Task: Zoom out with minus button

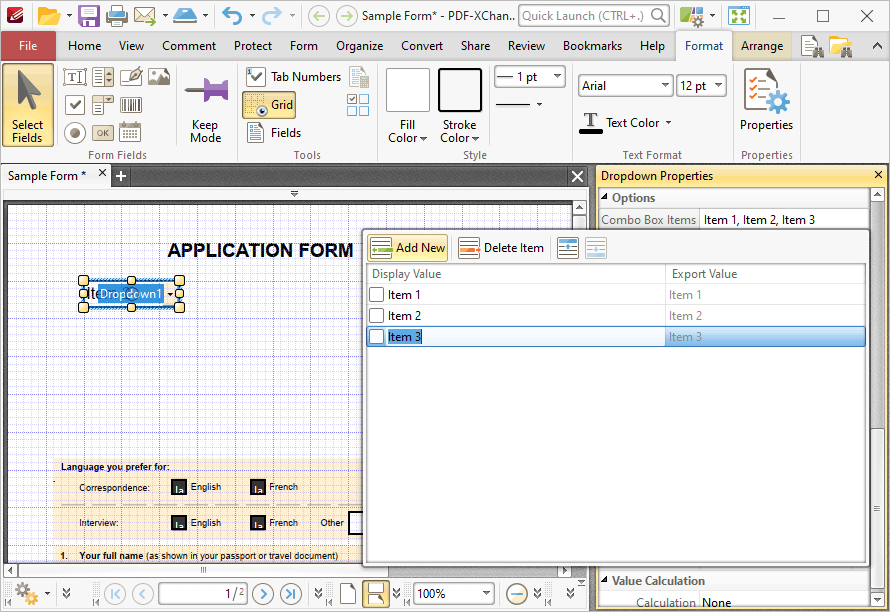Action: 516,594
